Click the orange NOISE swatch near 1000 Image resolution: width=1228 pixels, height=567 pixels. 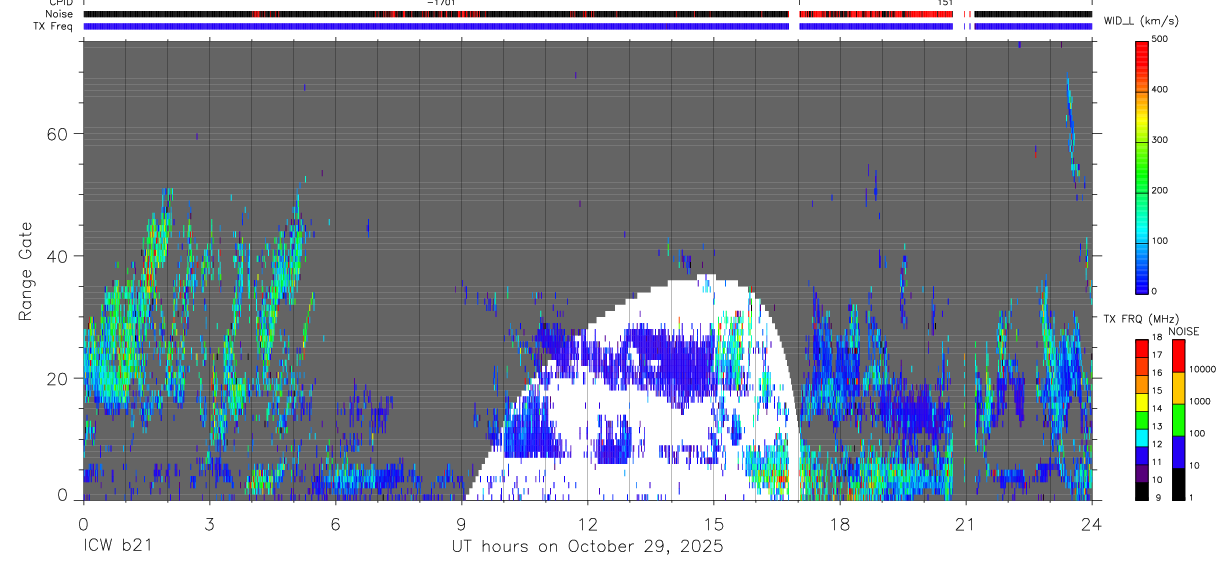[1179, 388]
